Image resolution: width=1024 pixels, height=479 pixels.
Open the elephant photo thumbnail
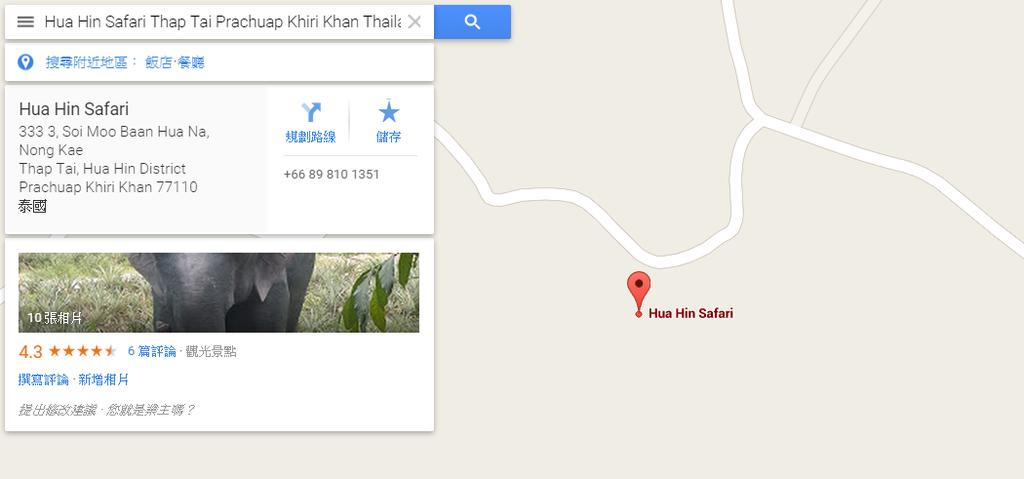219,292
